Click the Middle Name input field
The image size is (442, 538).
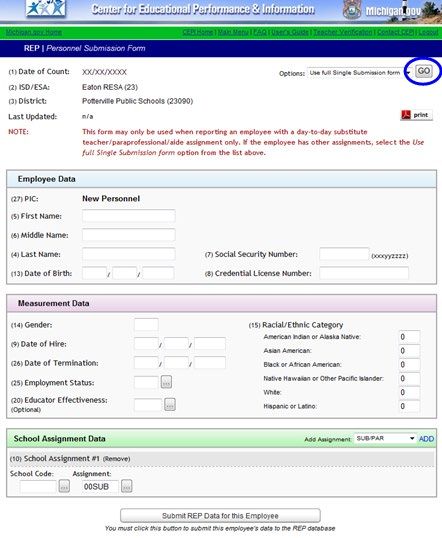[x=129, y=235]
